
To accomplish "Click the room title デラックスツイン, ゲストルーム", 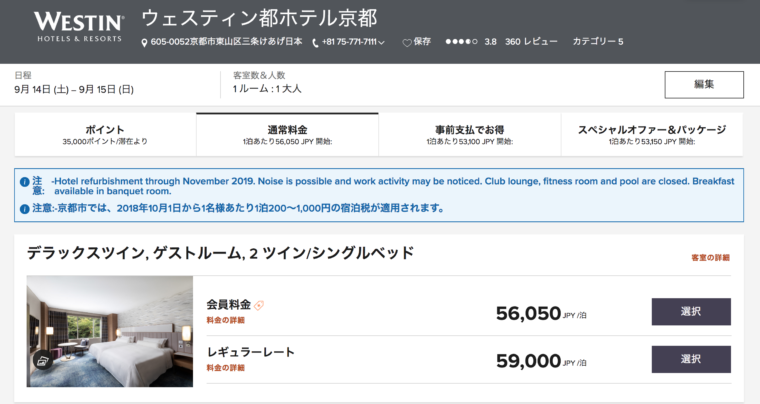I will 220,253.
